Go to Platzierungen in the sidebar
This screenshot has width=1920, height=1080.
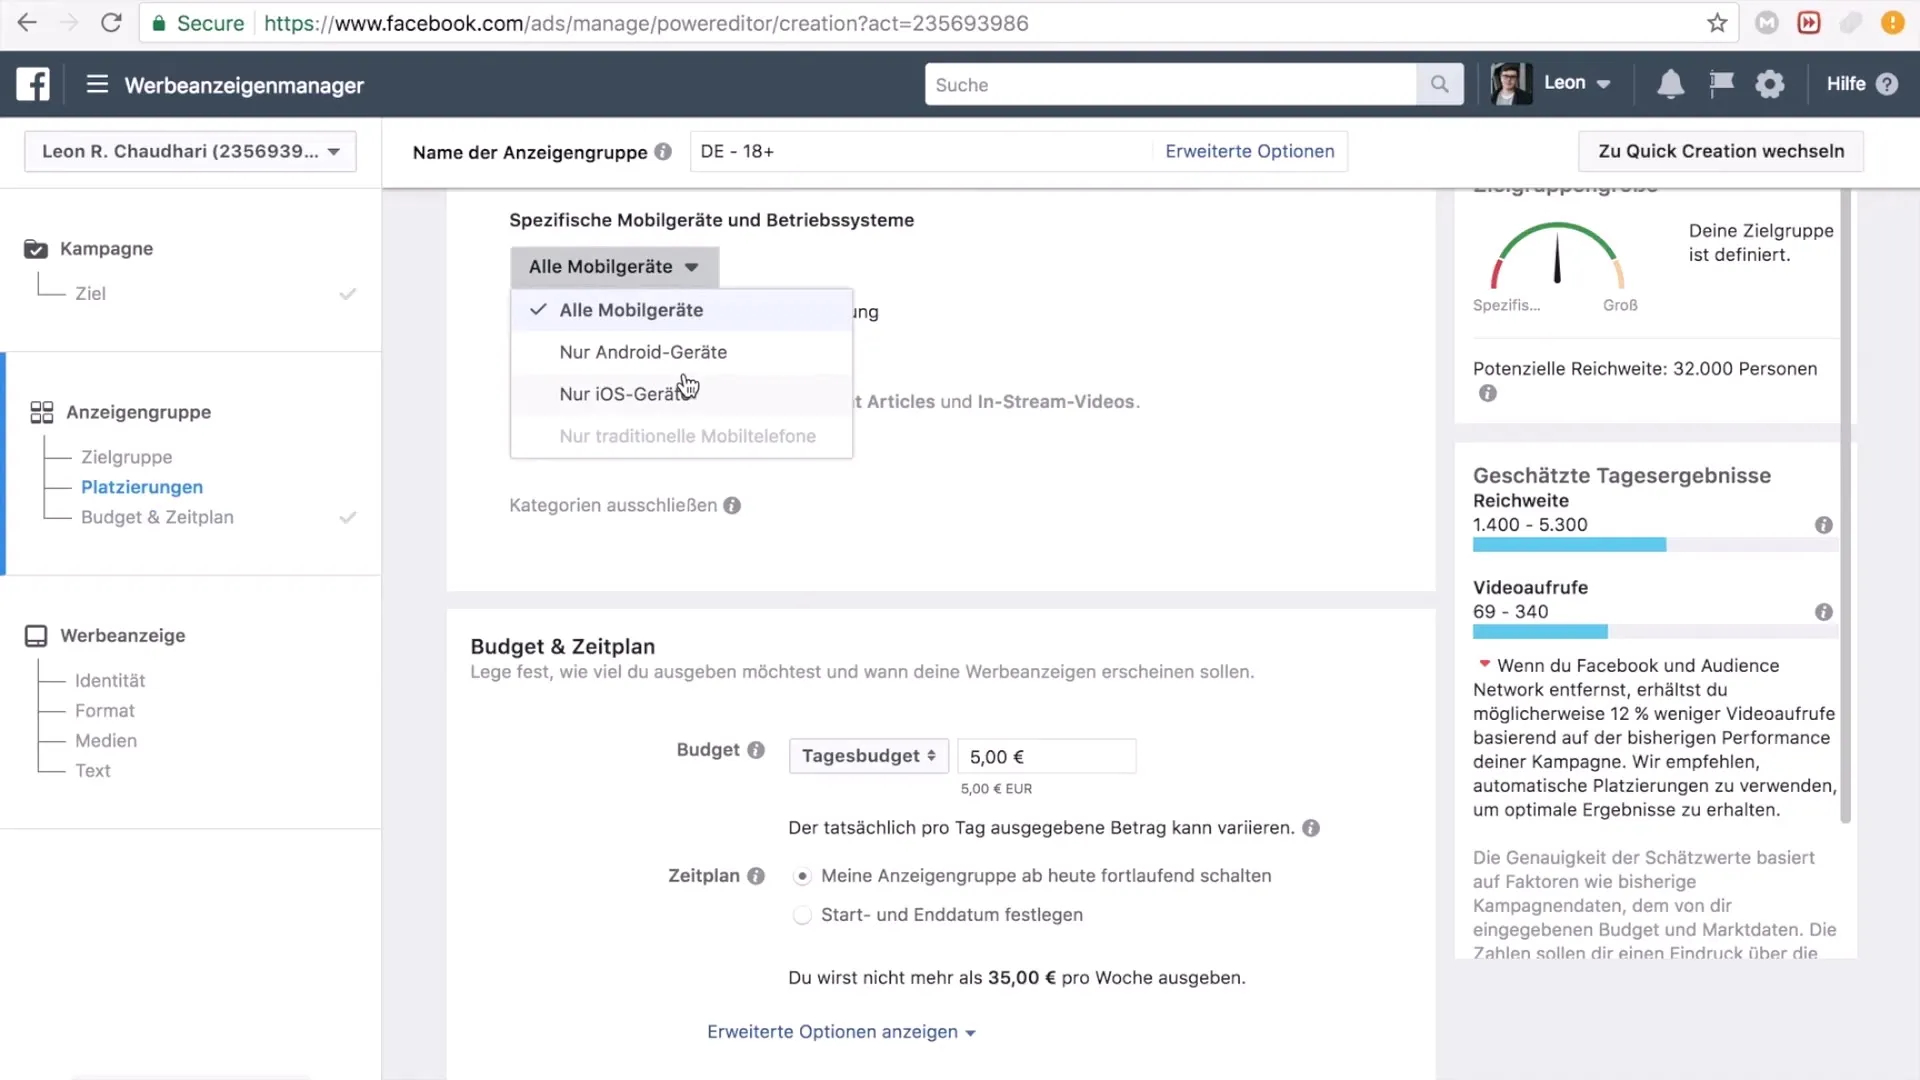point(142,487)
